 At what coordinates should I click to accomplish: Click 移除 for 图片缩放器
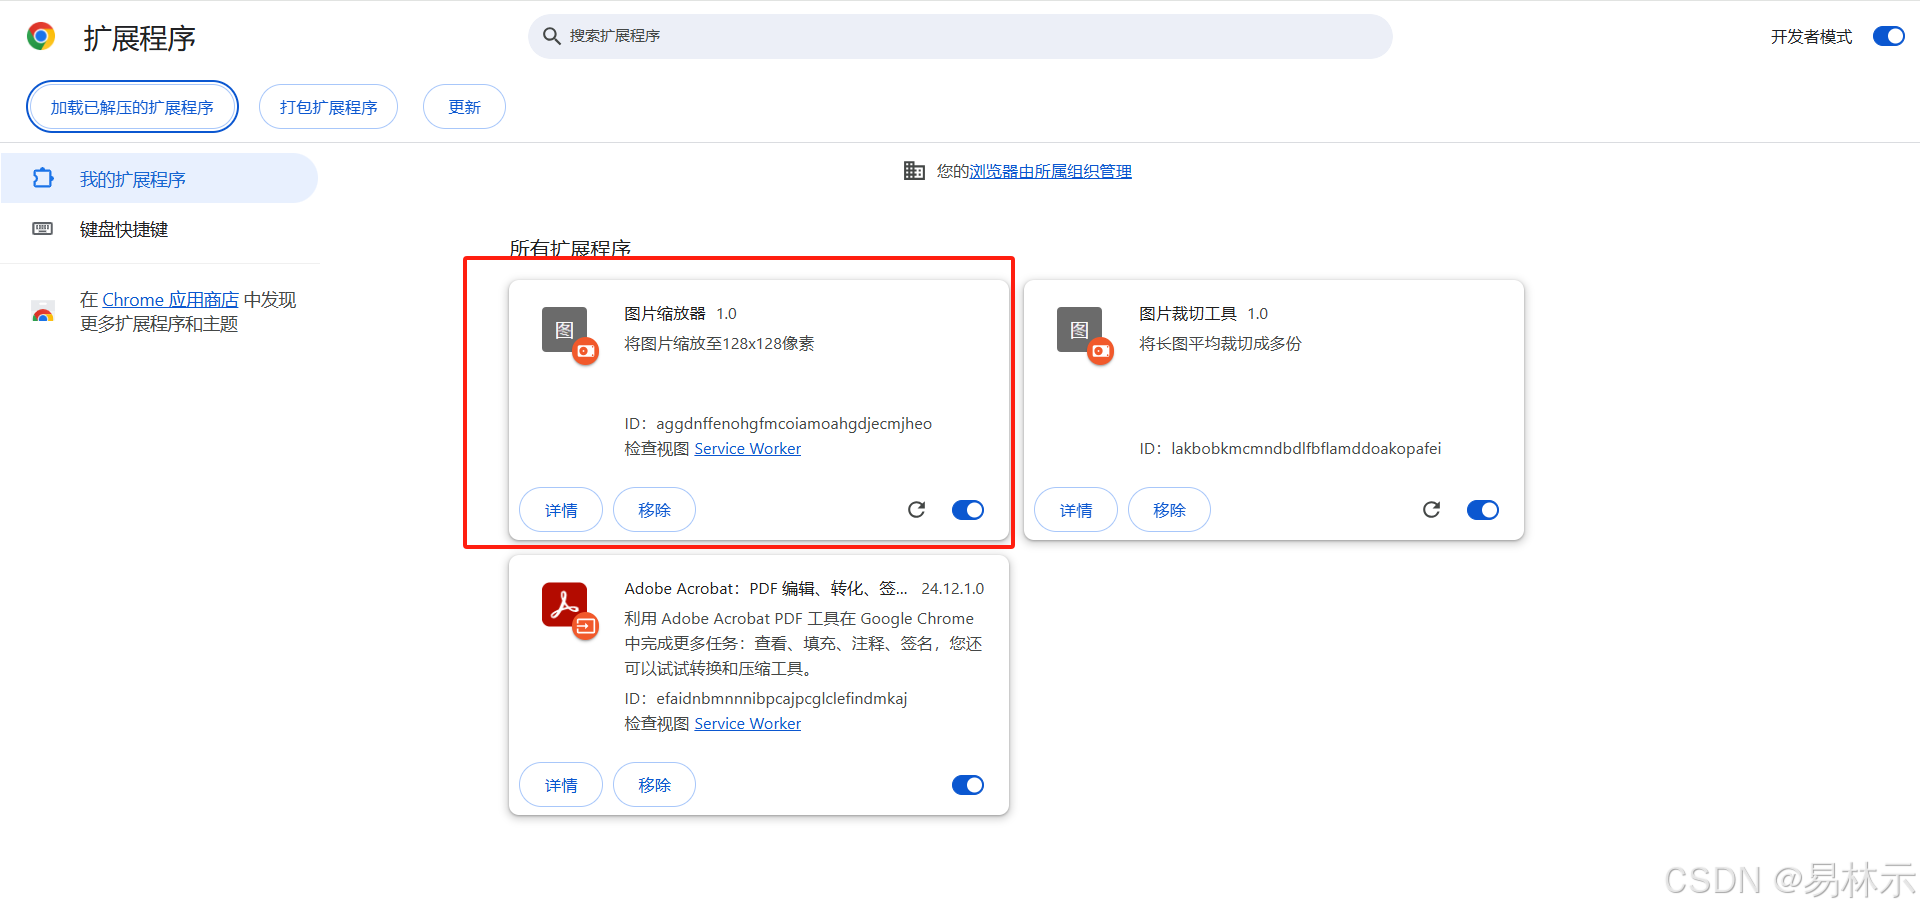coord(654,510)
